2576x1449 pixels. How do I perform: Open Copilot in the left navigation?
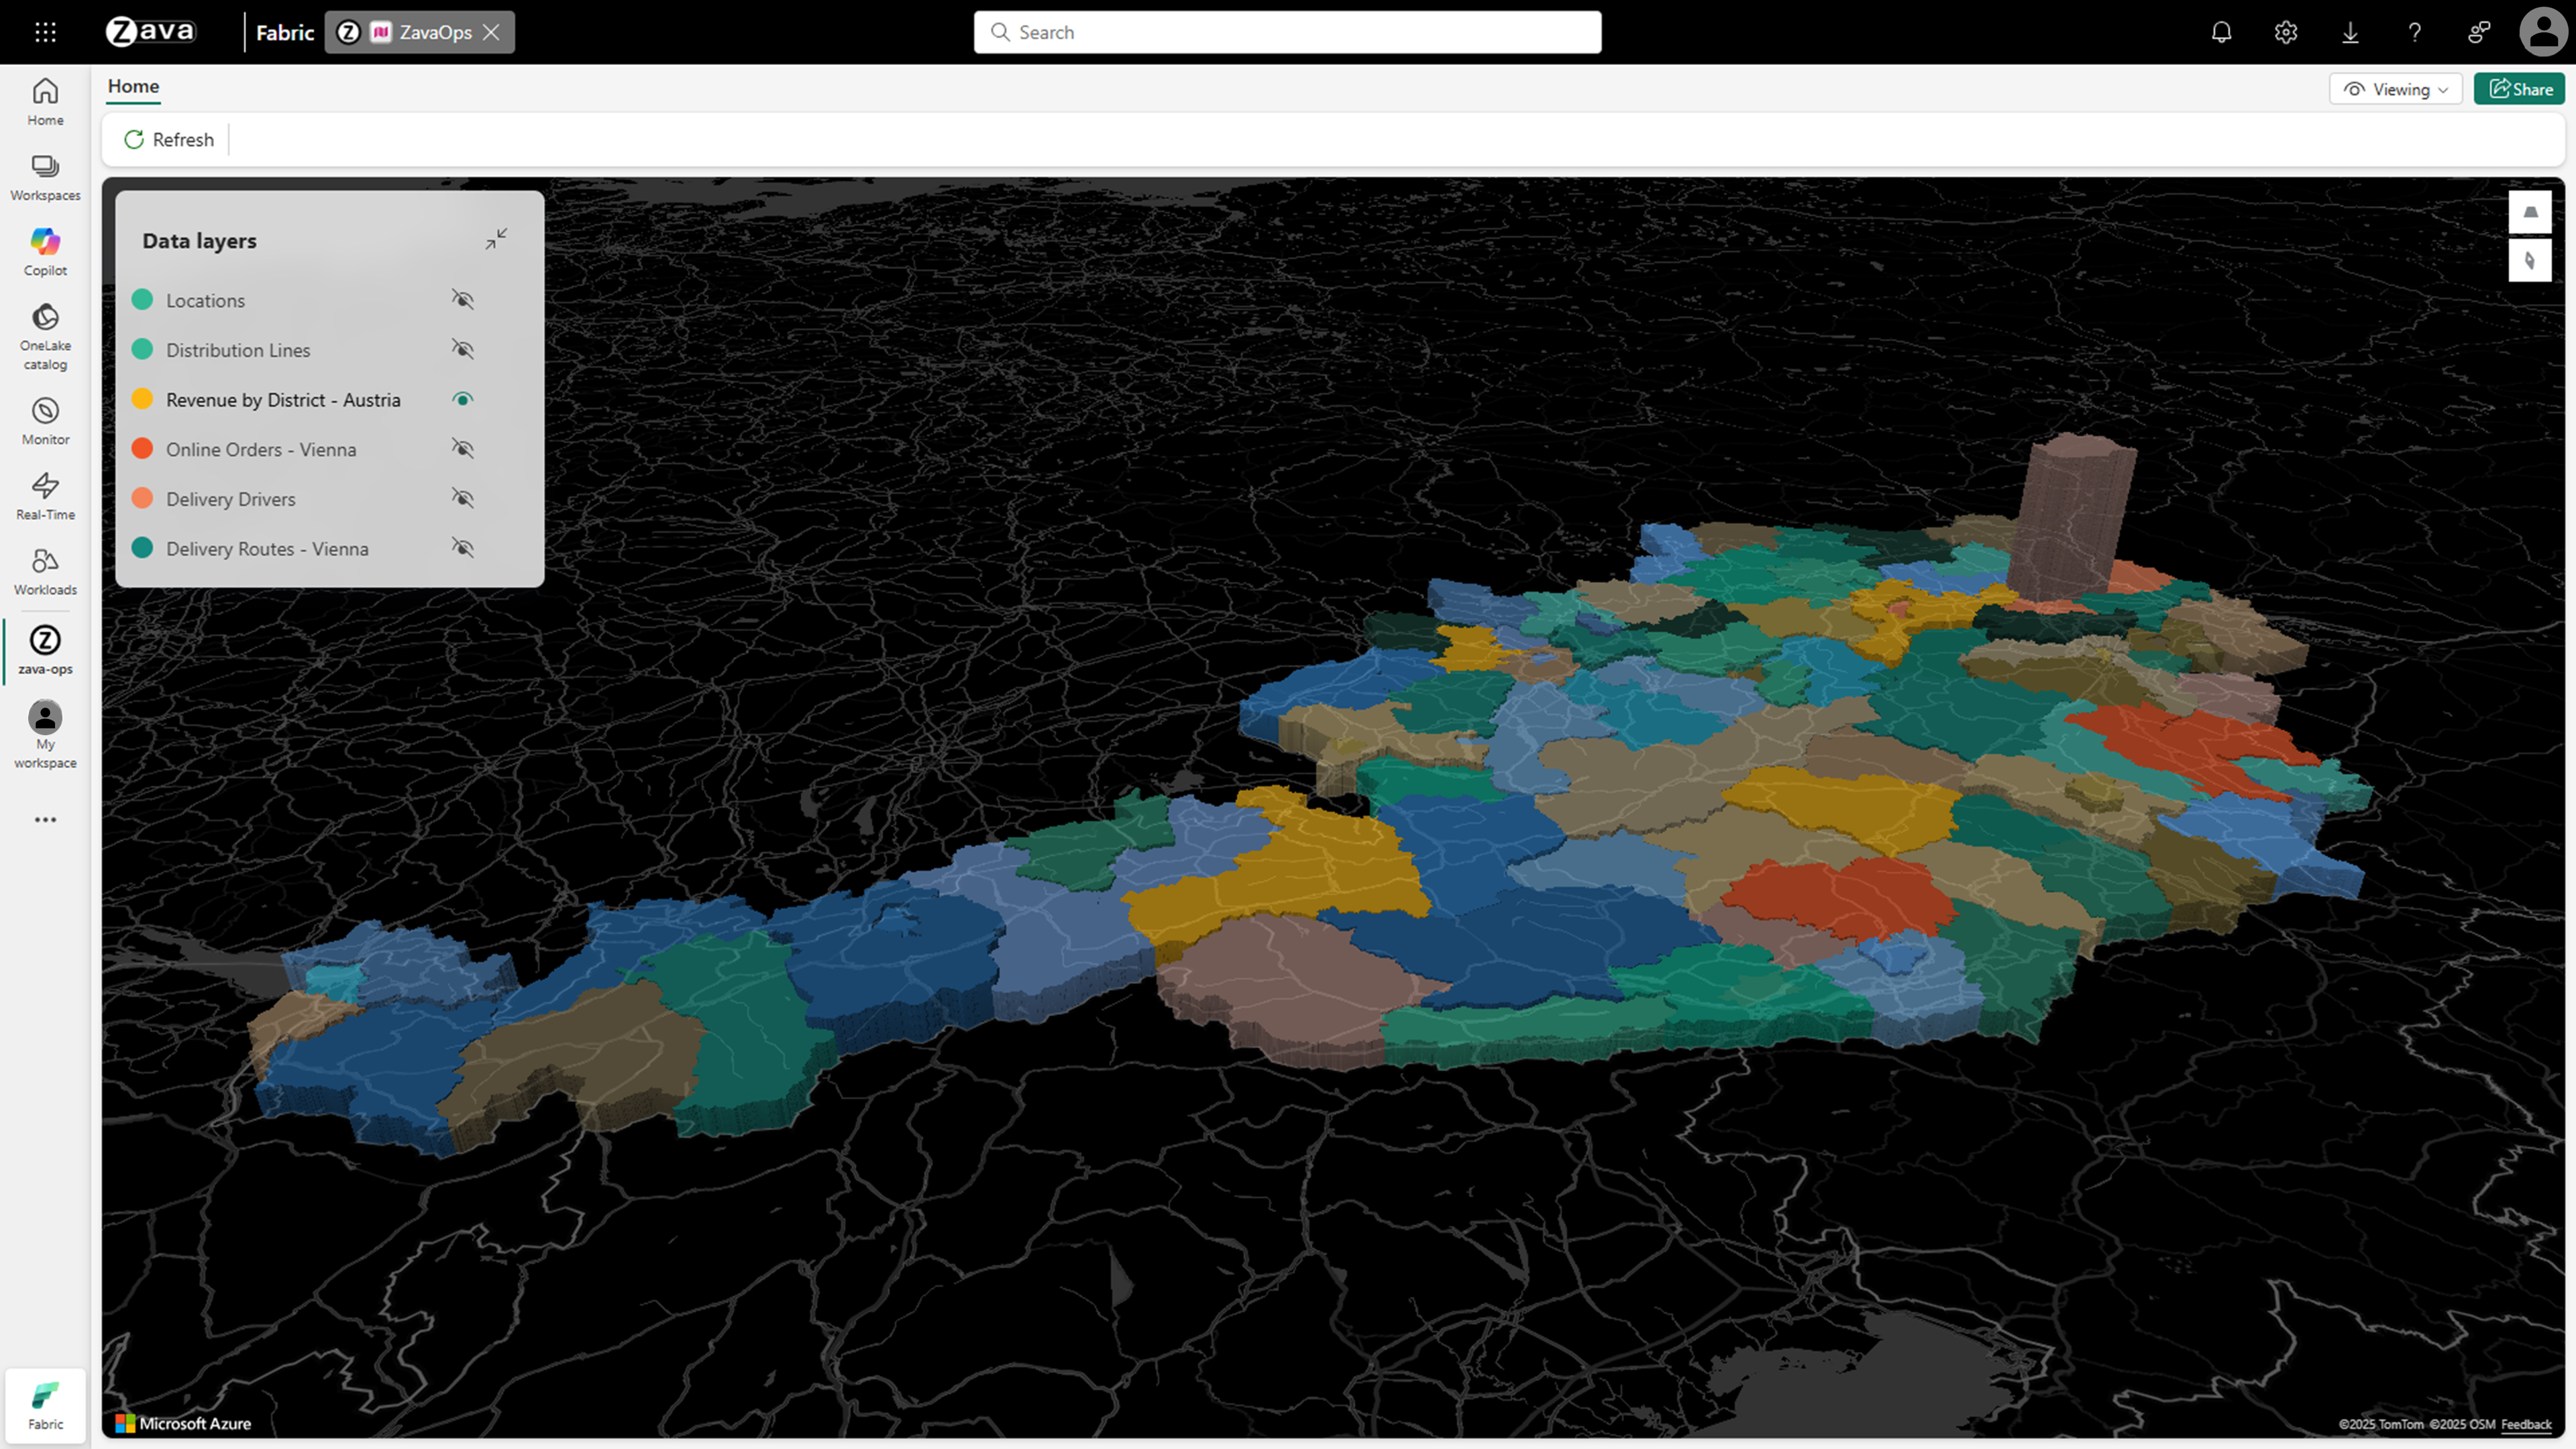[45, 251]
